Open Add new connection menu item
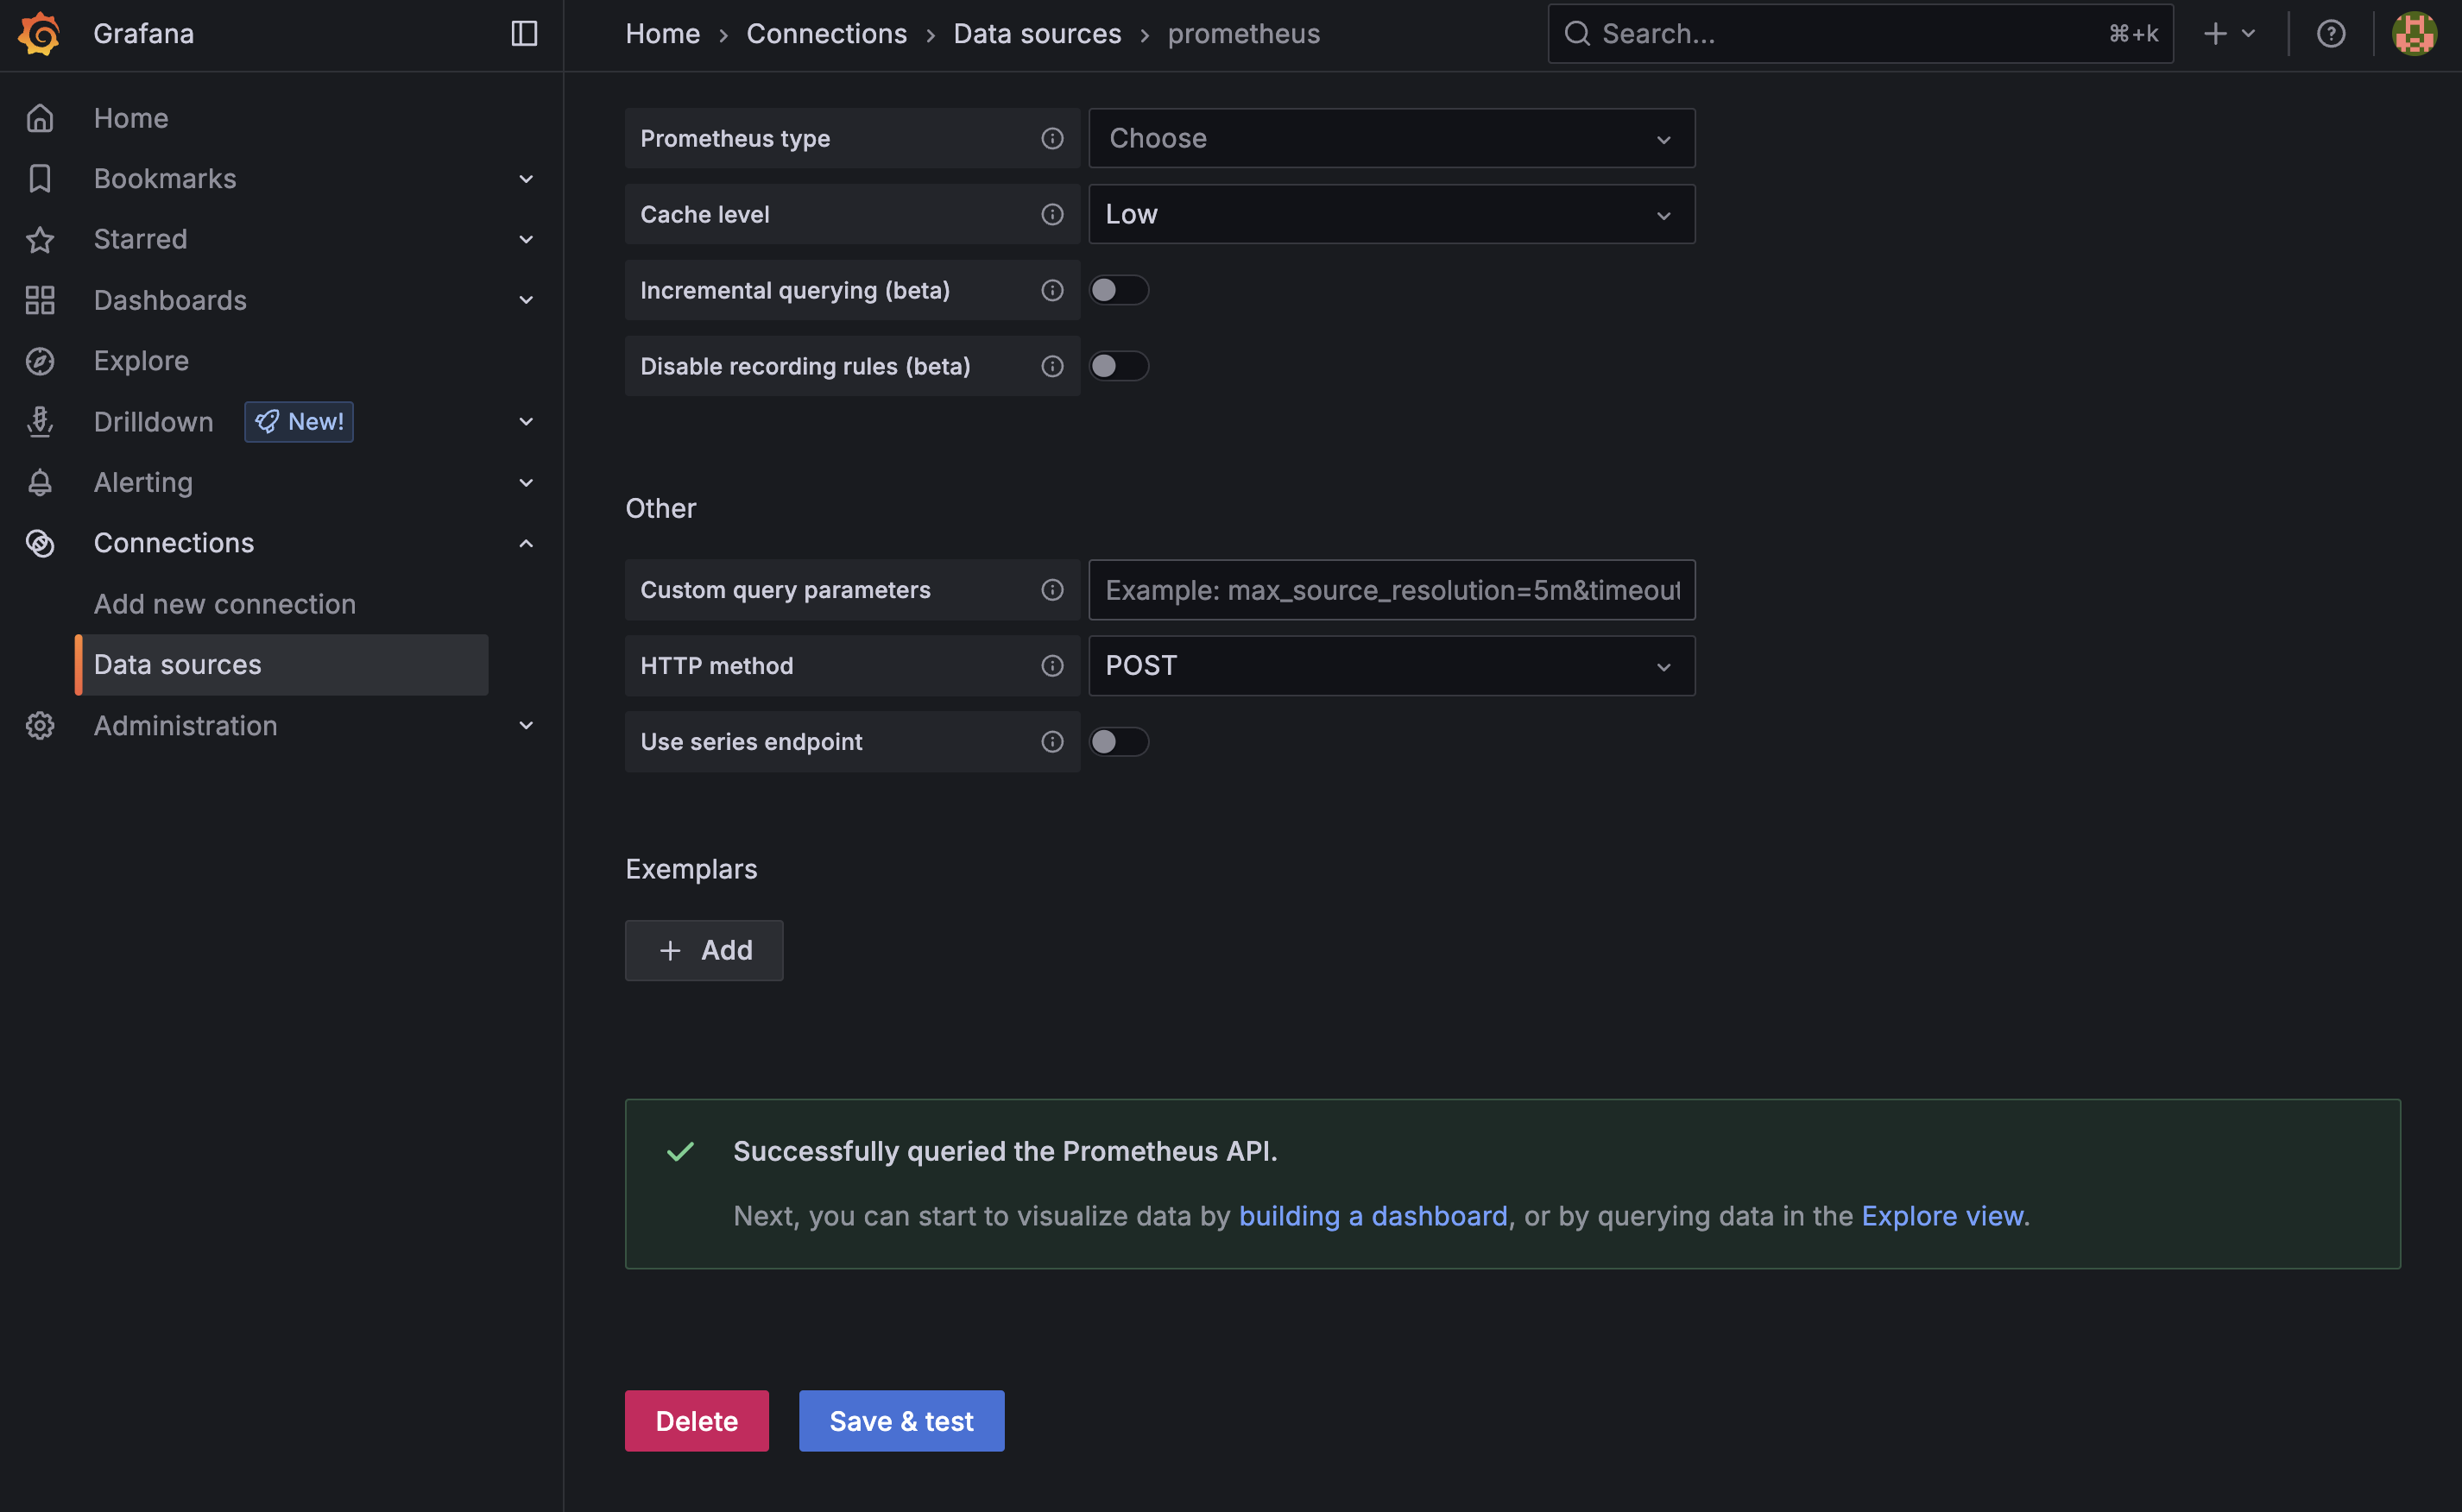The width and height of the screenshot is (2462, 1512). 225,604
